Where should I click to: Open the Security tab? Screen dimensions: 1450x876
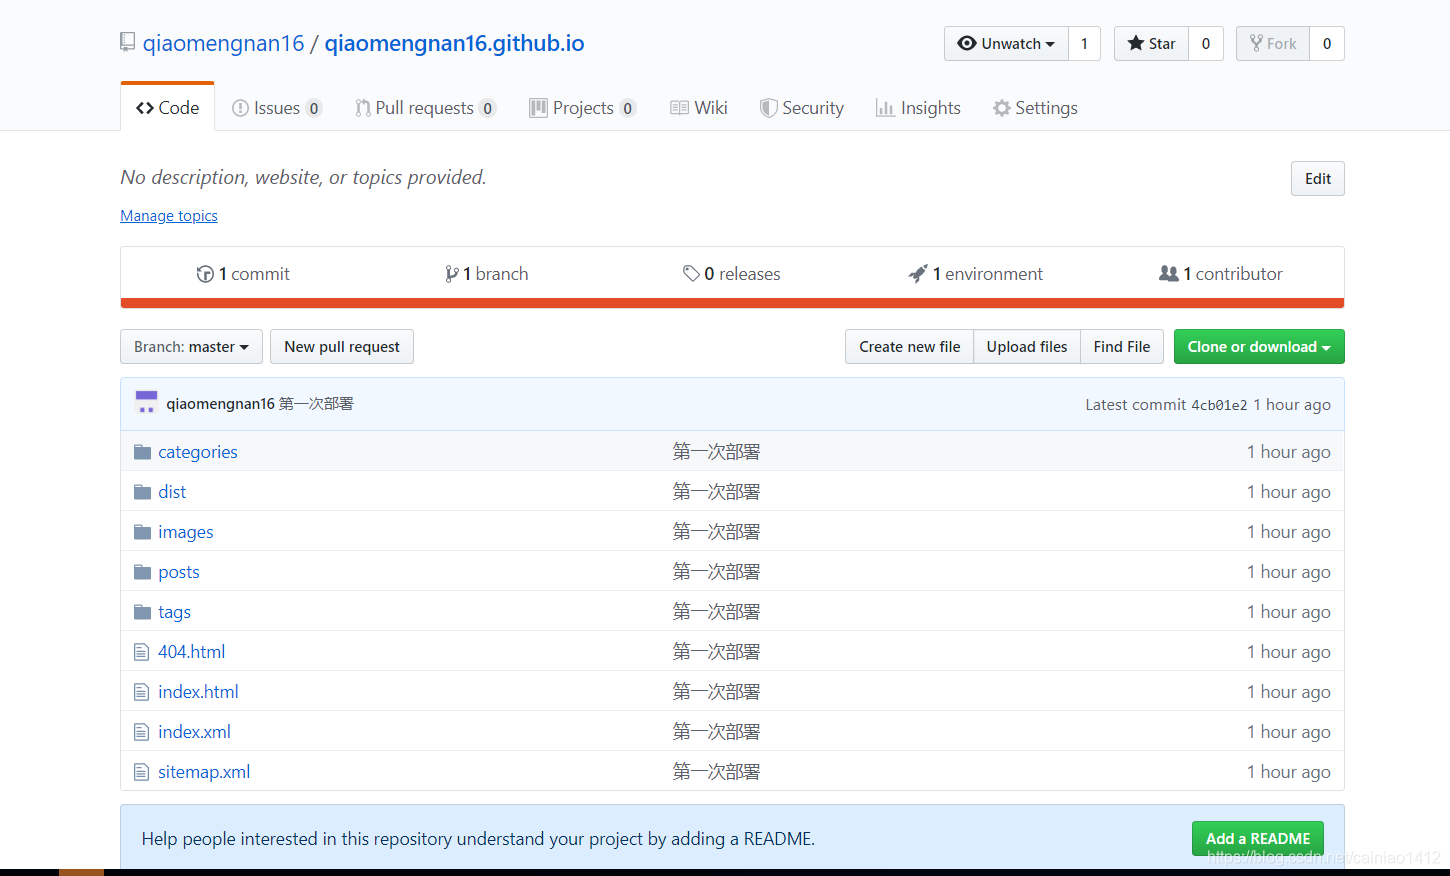(802, 107)
